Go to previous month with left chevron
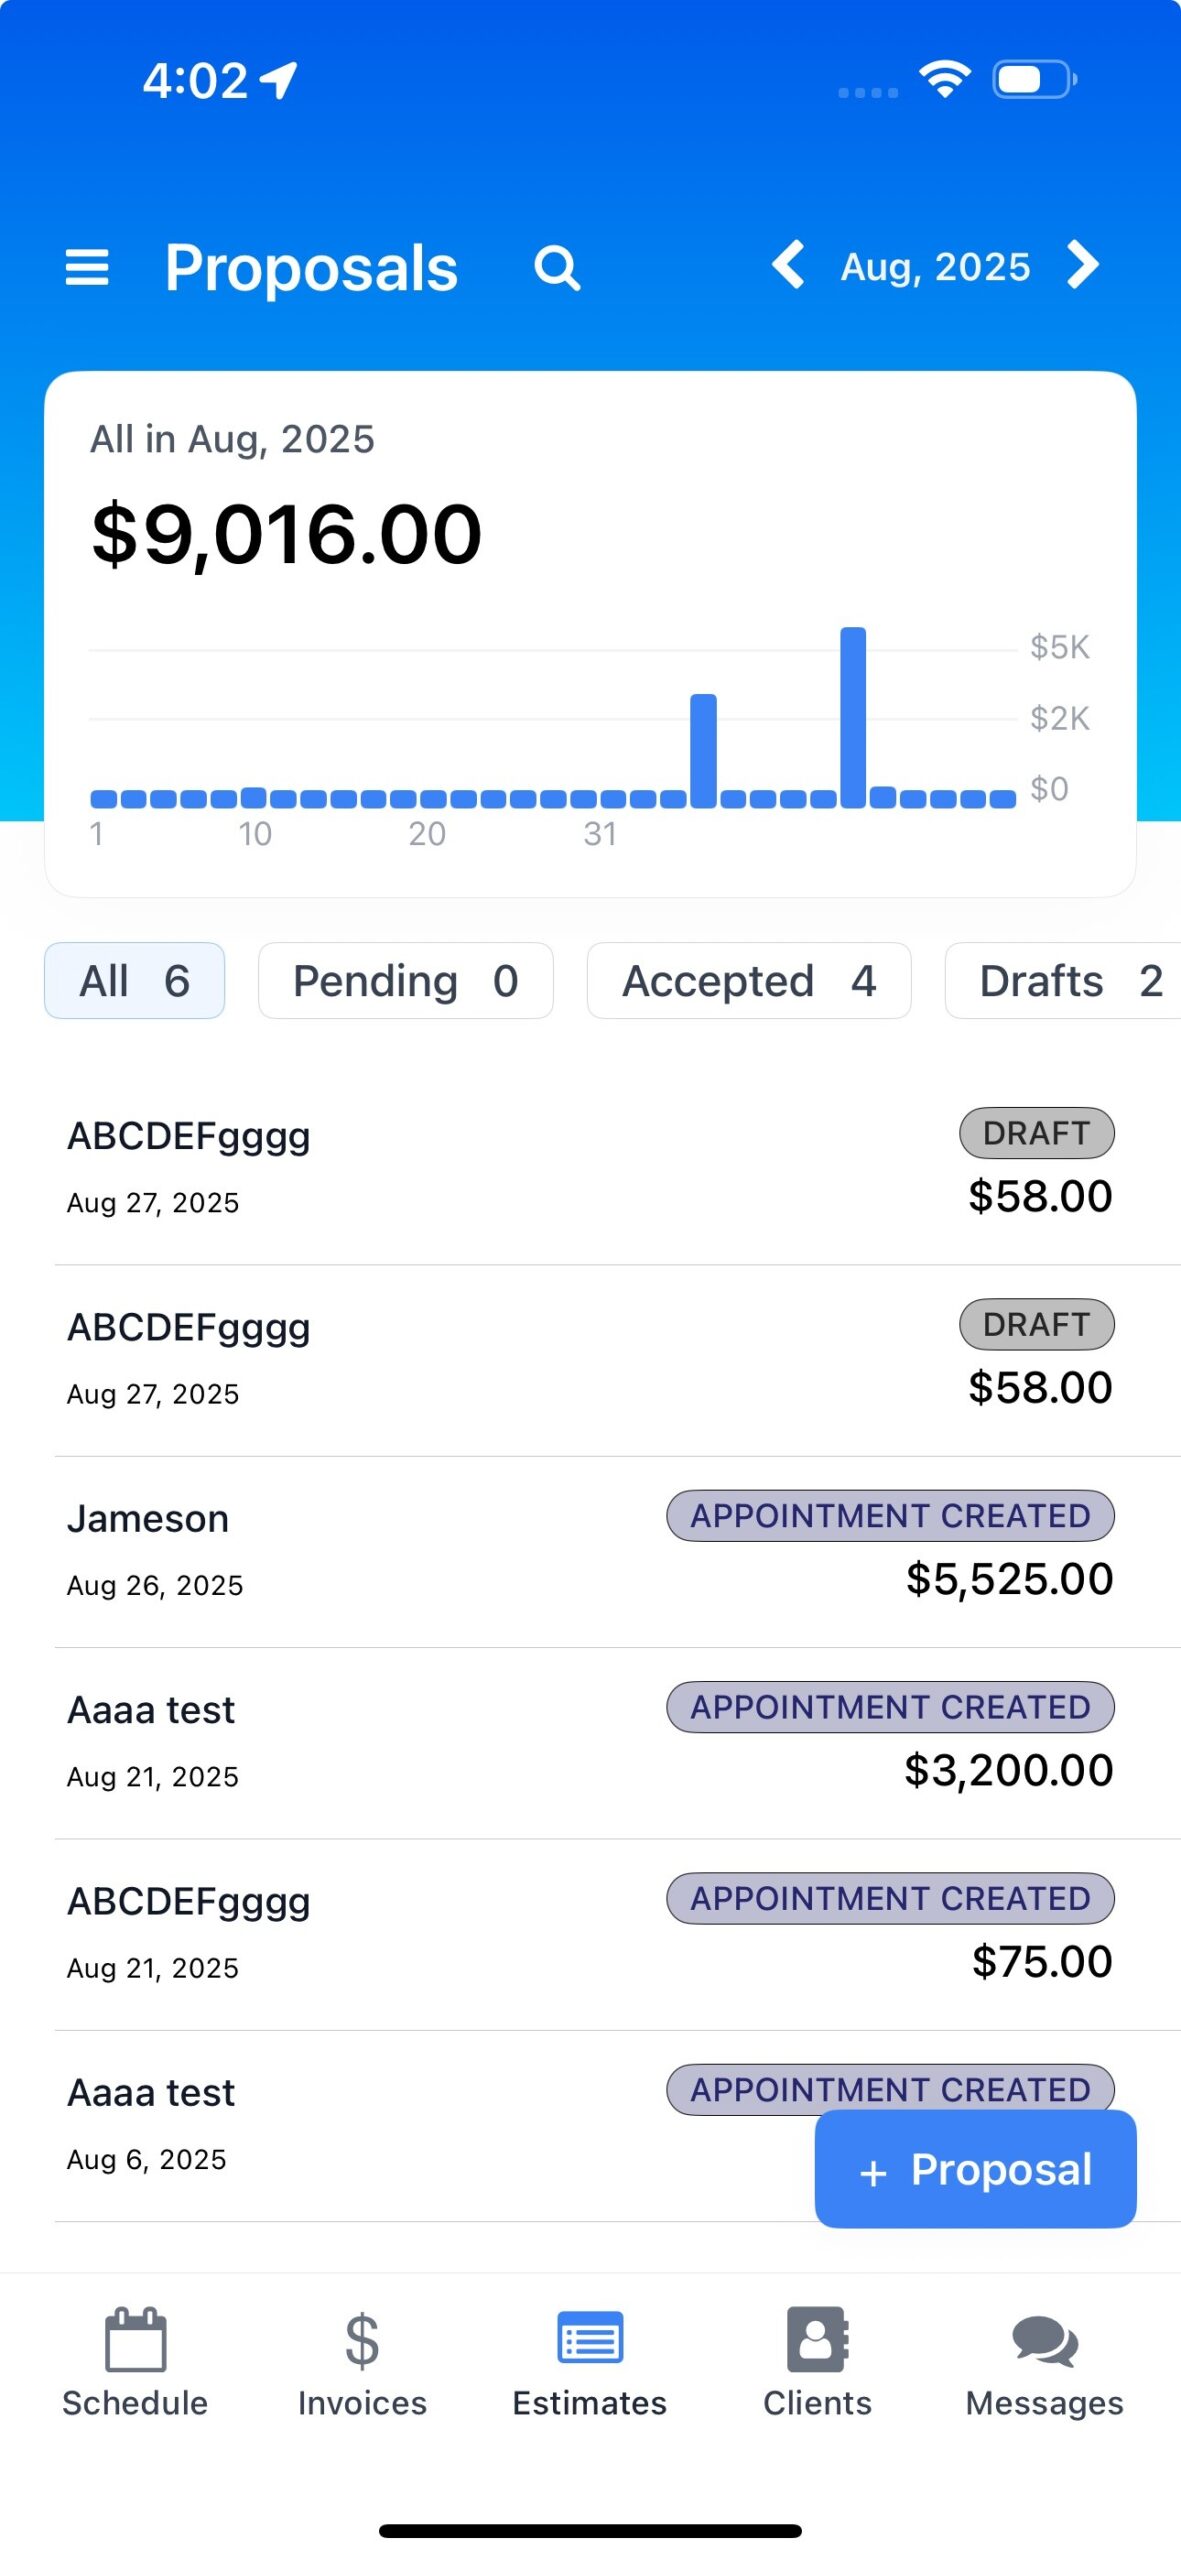Viewport: 1181px width, 2560px height. click(789, 266)
